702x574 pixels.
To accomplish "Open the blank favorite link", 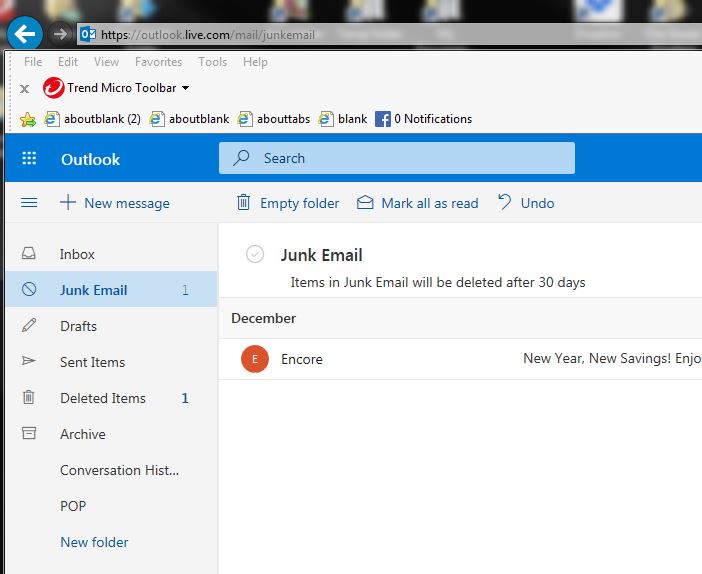I will (x=342, y=119).
